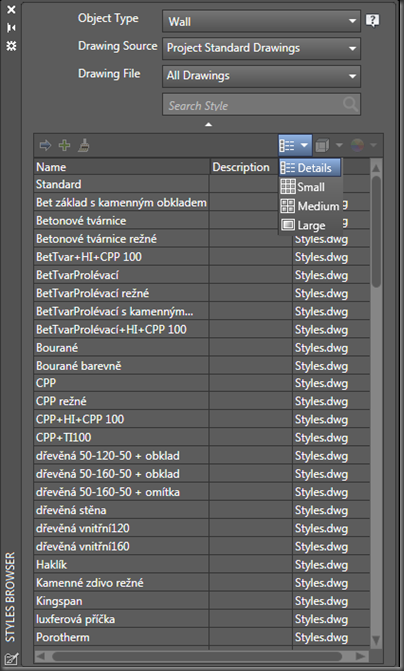Image resolution: width=404 pixels, height=671 pixels.
Task: Select CPP+TI100 style
Action: [x=122, y=437]
